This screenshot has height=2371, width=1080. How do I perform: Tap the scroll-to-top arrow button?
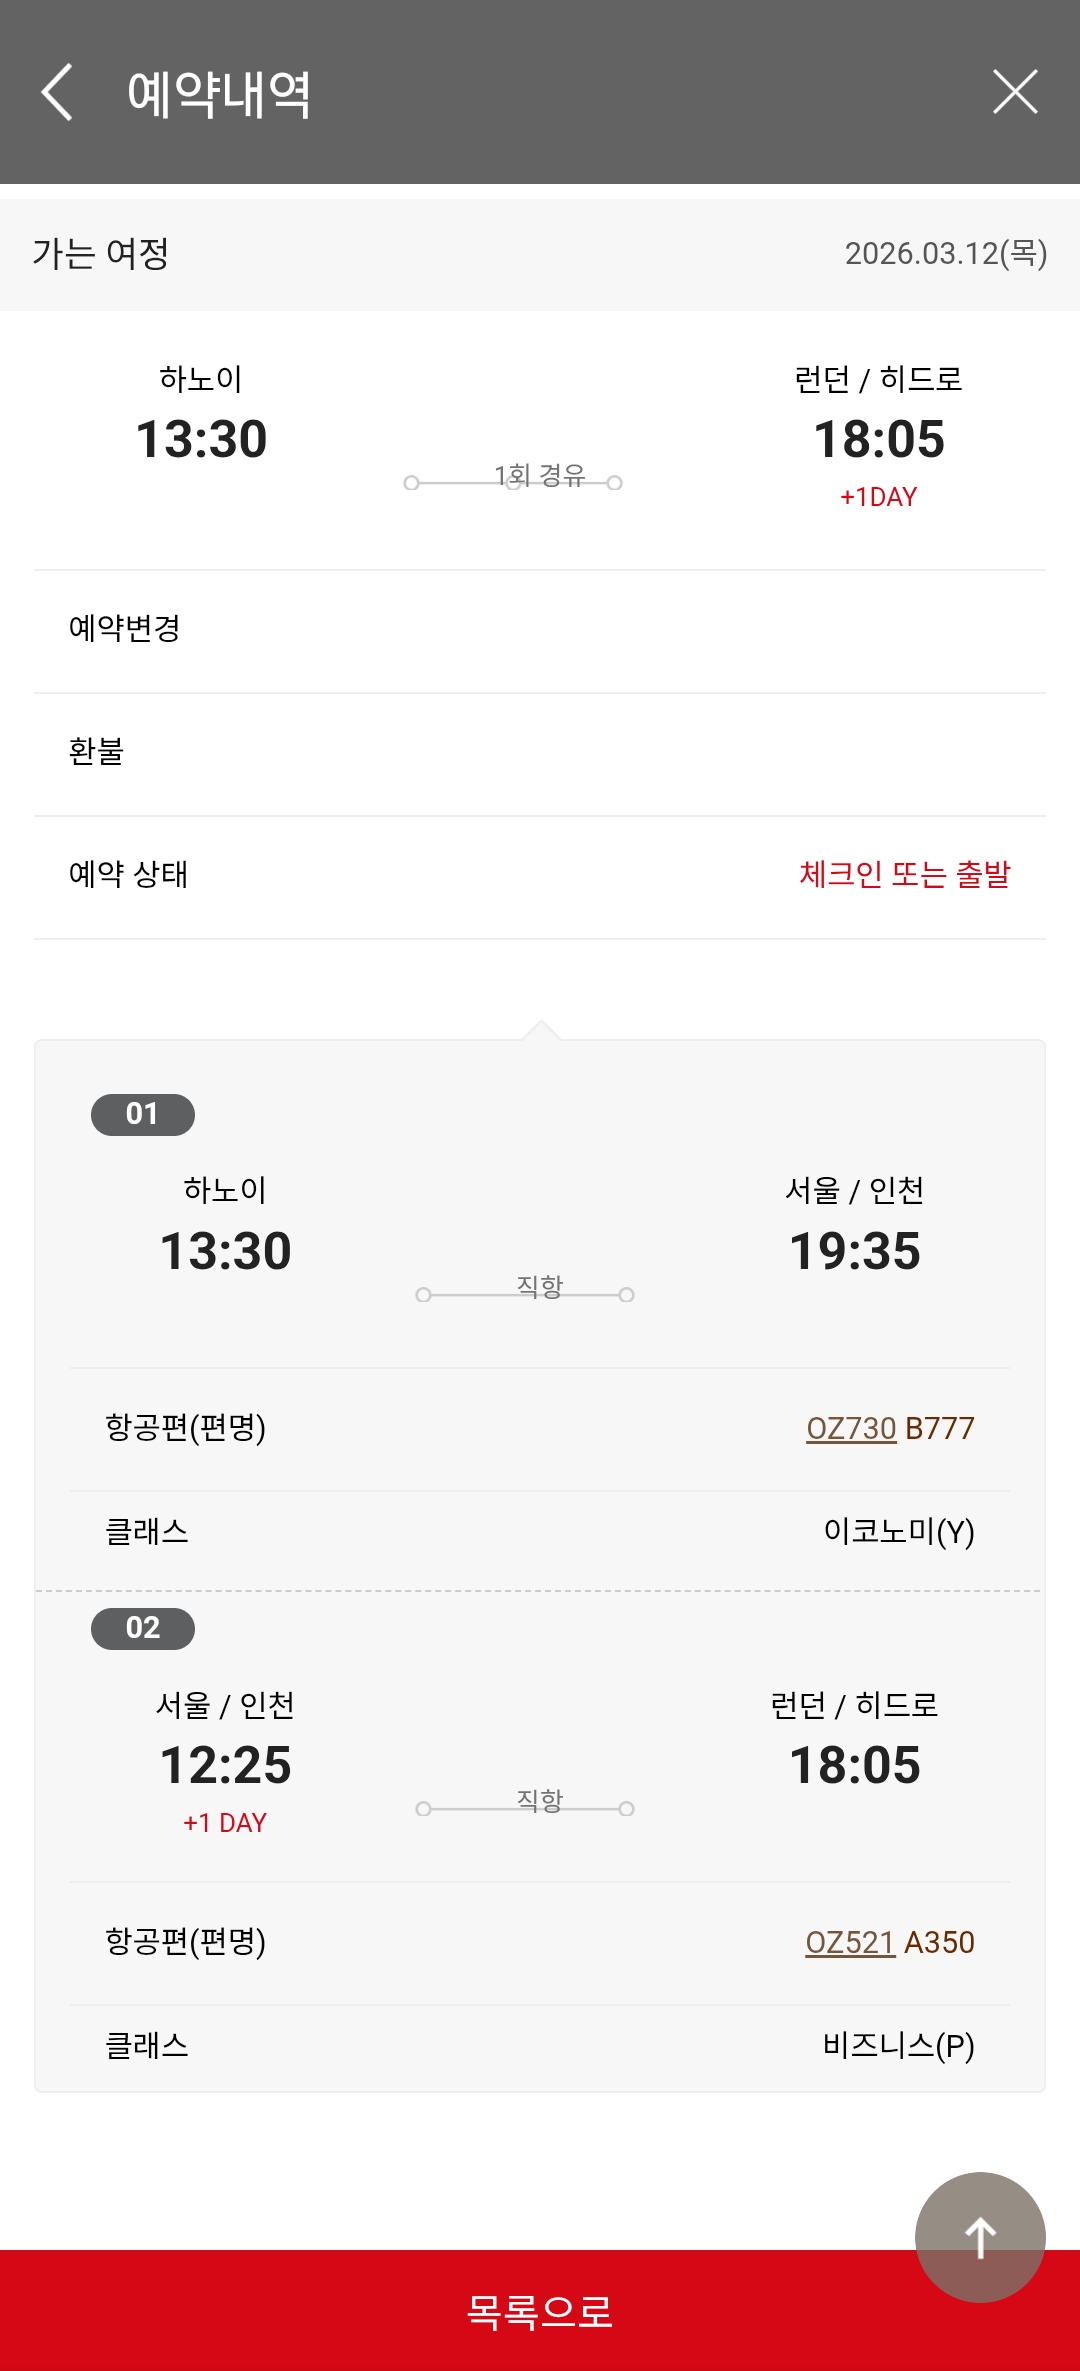coord(980,2237)
